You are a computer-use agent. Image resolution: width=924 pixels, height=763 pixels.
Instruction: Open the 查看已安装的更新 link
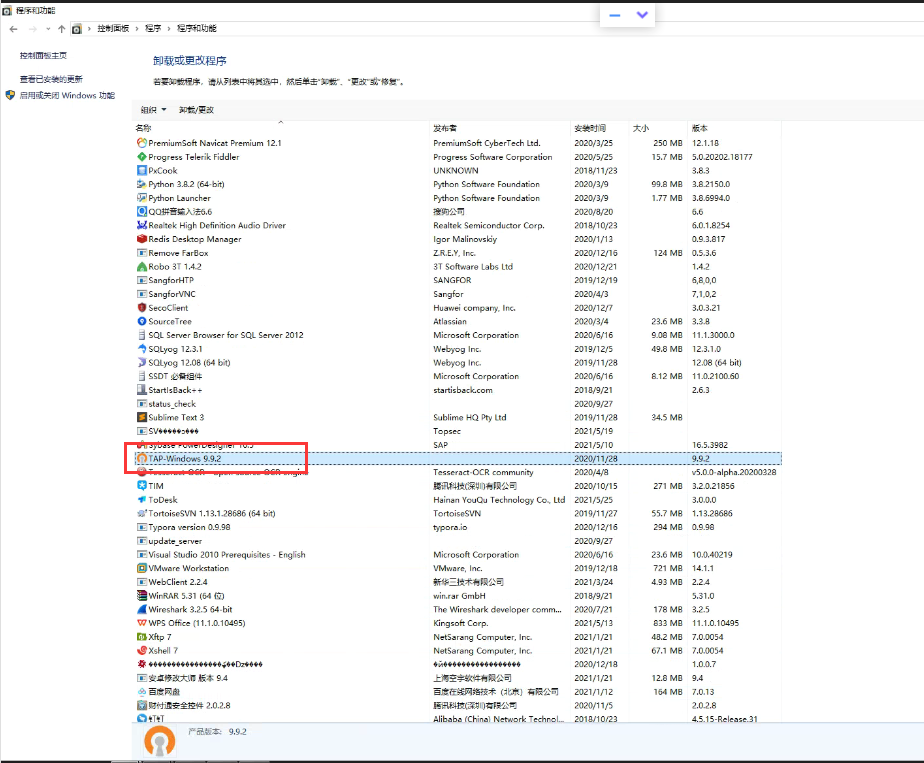tap(51, 79)
